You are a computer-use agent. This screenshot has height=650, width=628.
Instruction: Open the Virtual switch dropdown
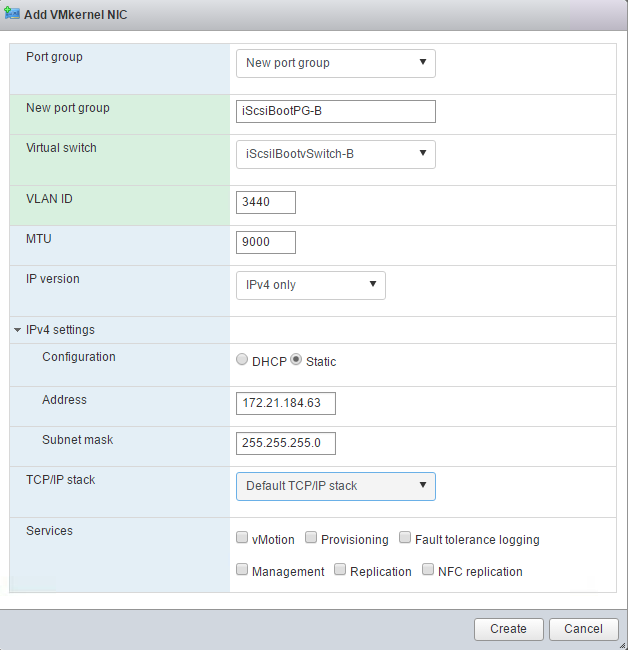tap(336, 154)
